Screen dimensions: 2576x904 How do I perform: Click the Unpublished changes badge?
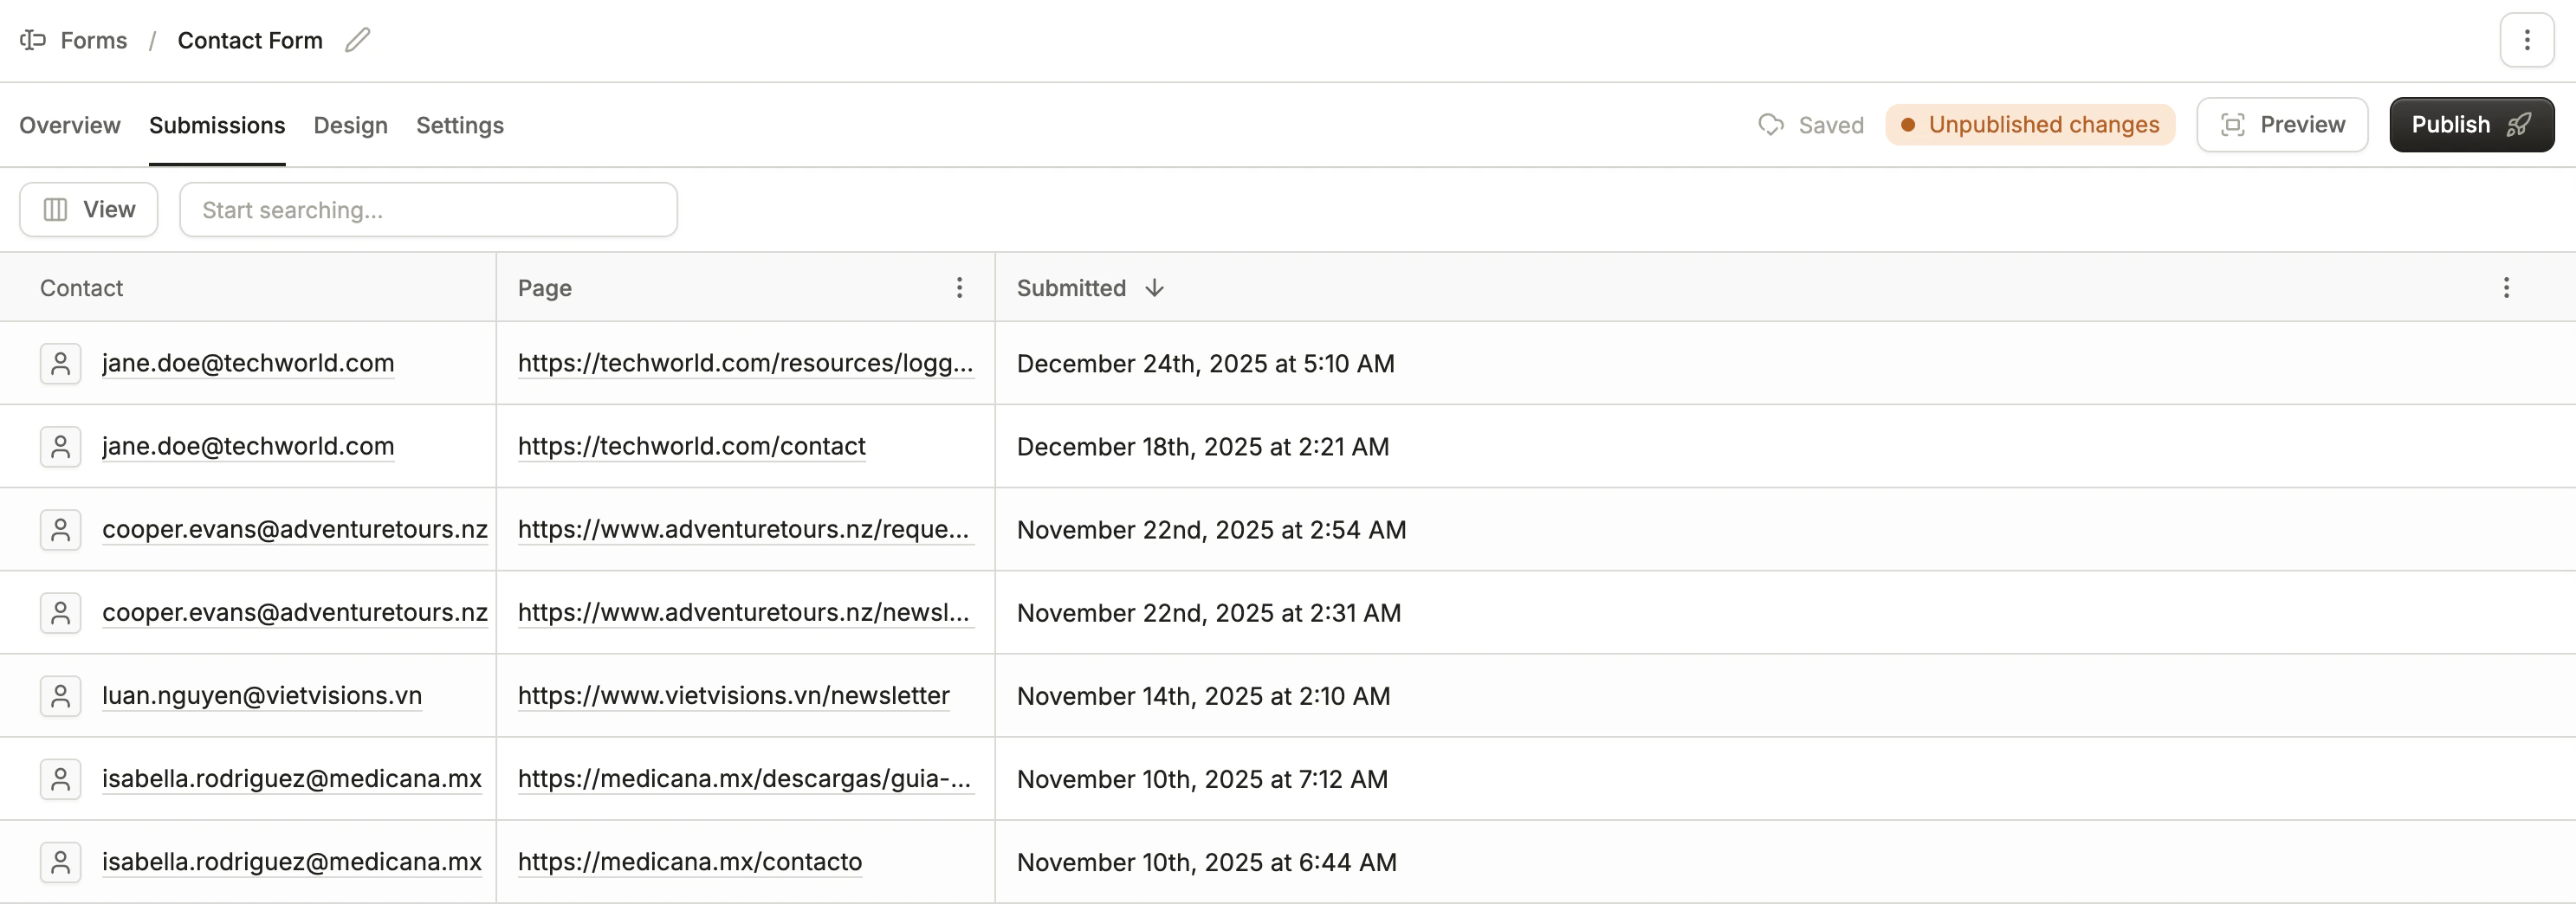pyautogui.click(x=2030, y=125)
